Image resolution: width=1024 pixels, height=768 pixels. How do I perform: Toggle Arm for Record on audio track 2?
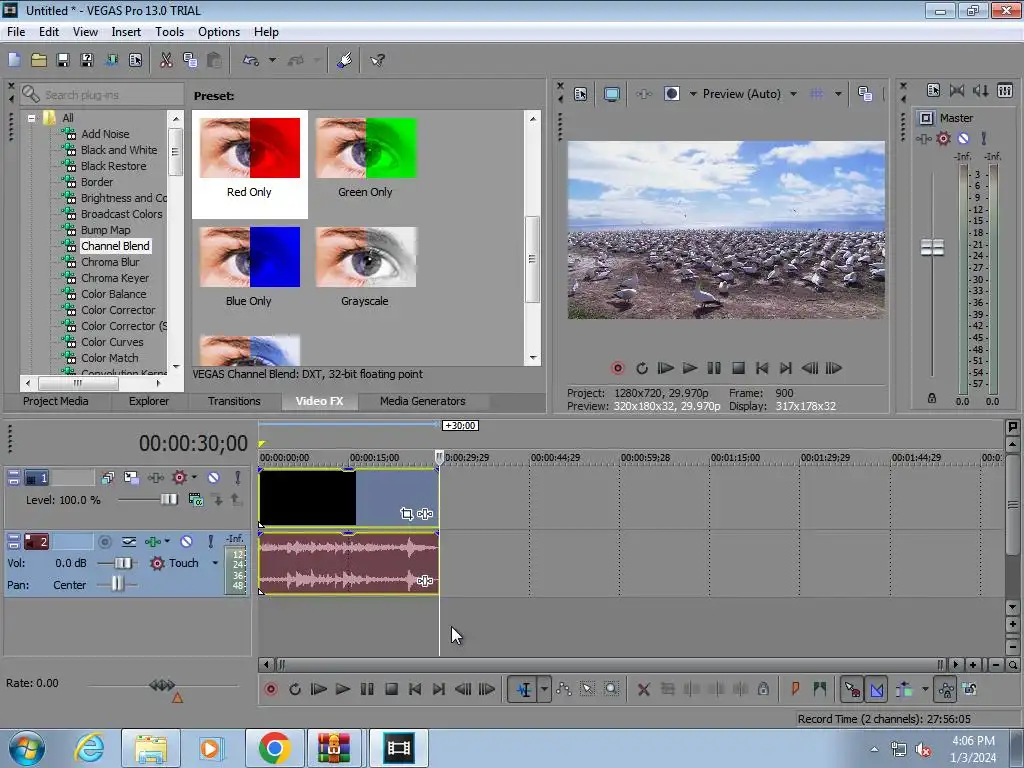point(104,541)
